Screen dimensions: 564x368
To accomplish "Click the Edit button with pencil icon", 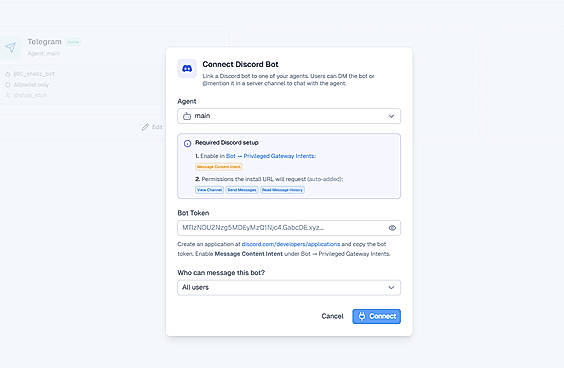I will [x=152, y=127].
